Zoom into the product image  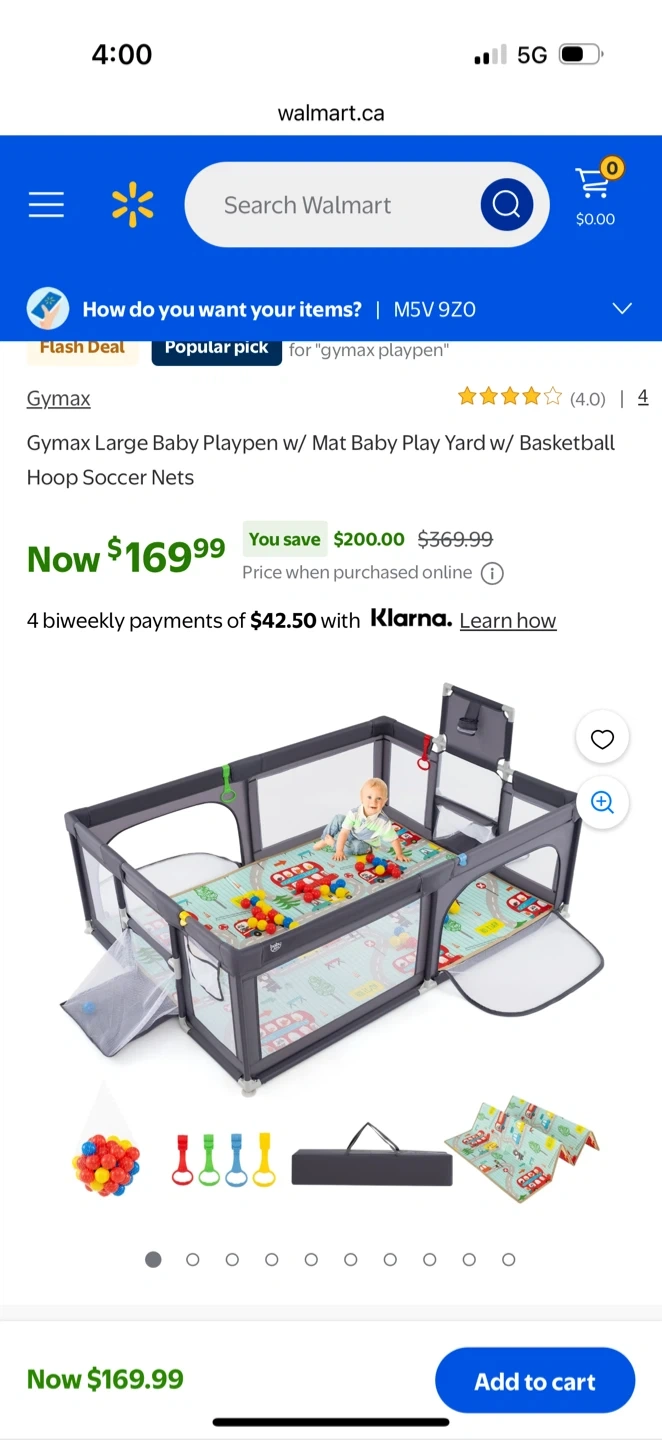602,802
